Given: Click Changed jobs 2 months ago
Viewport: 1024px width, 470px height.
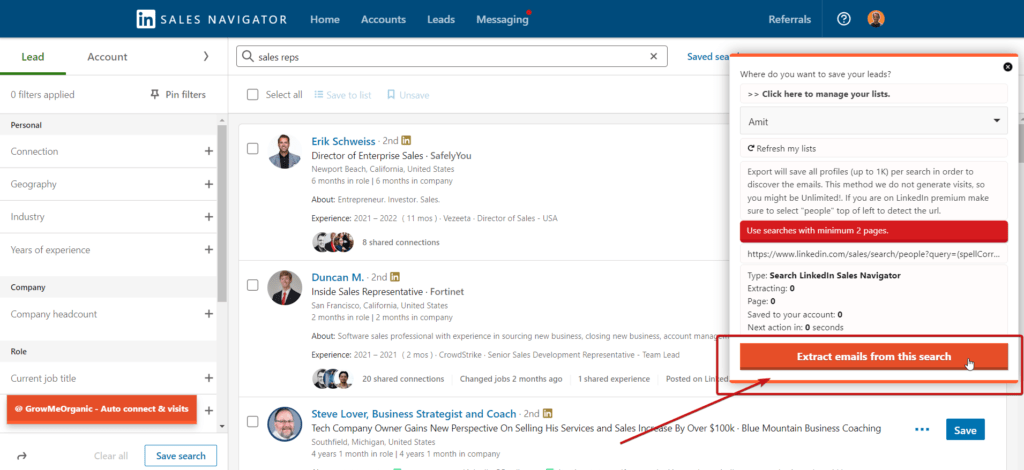Looking at the screenshot, I should coord(511,379).
